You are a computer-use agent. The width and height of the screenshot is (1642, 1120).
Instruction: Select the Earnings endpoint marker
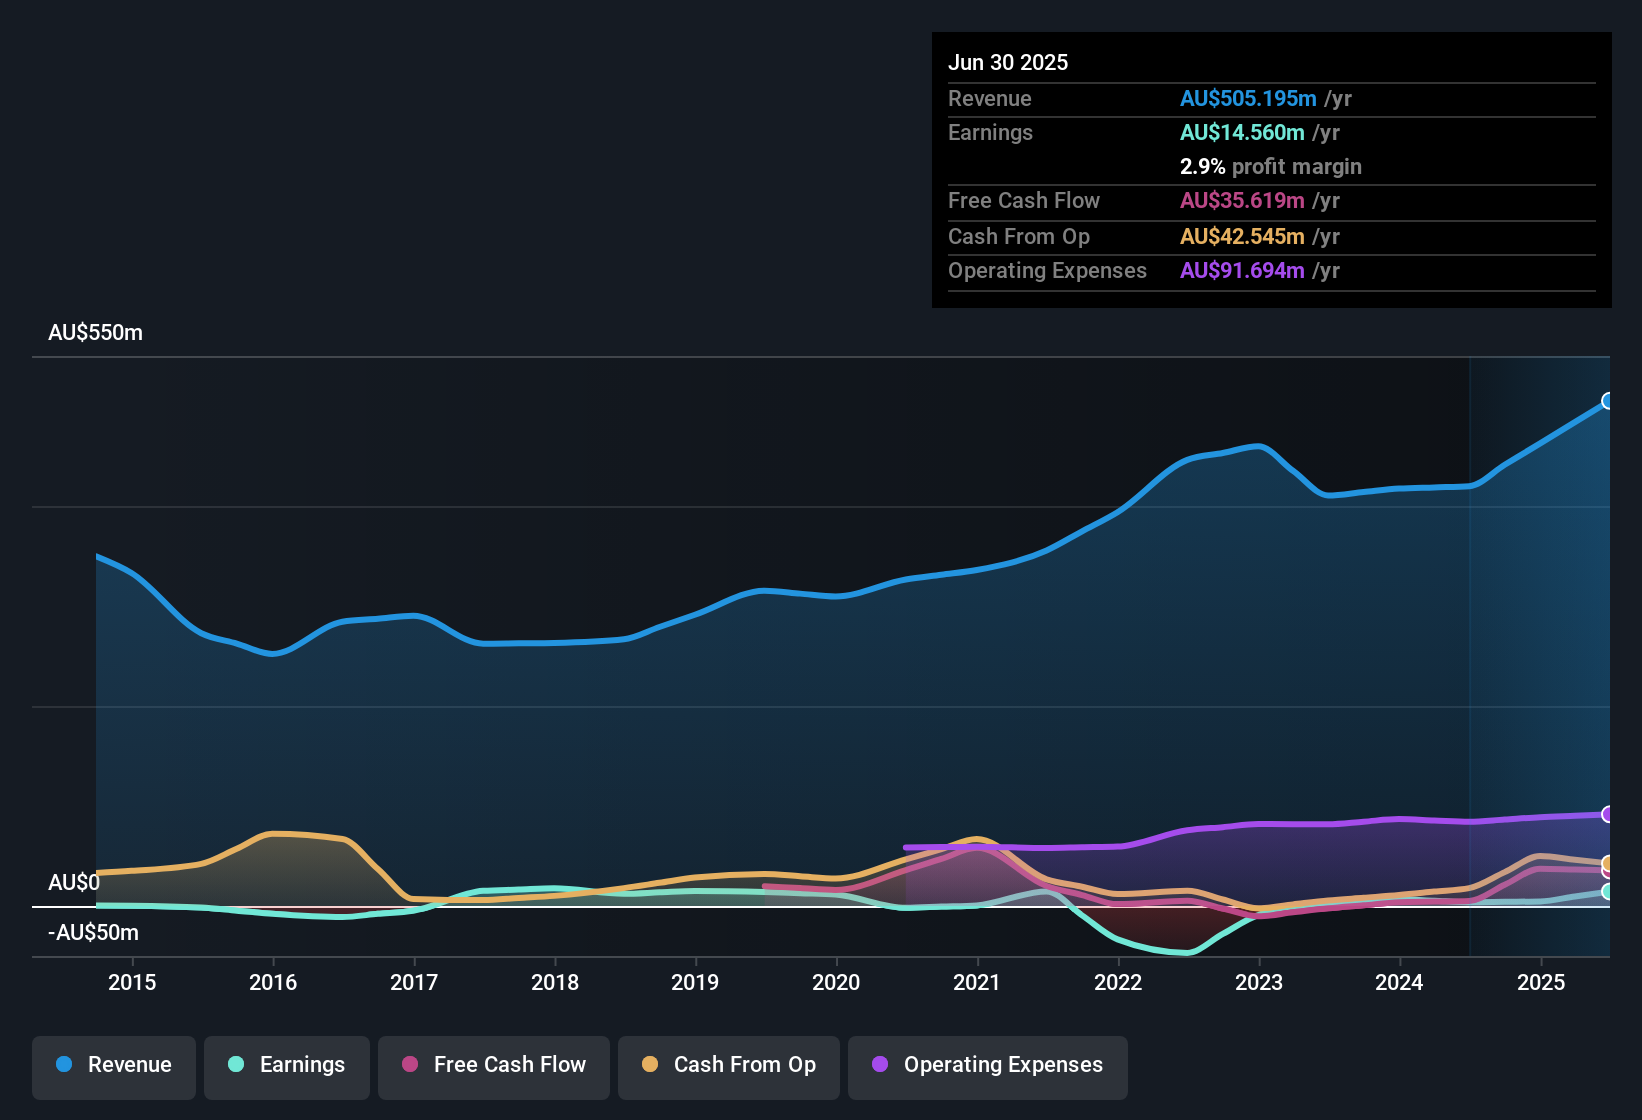coord(1607,889)
